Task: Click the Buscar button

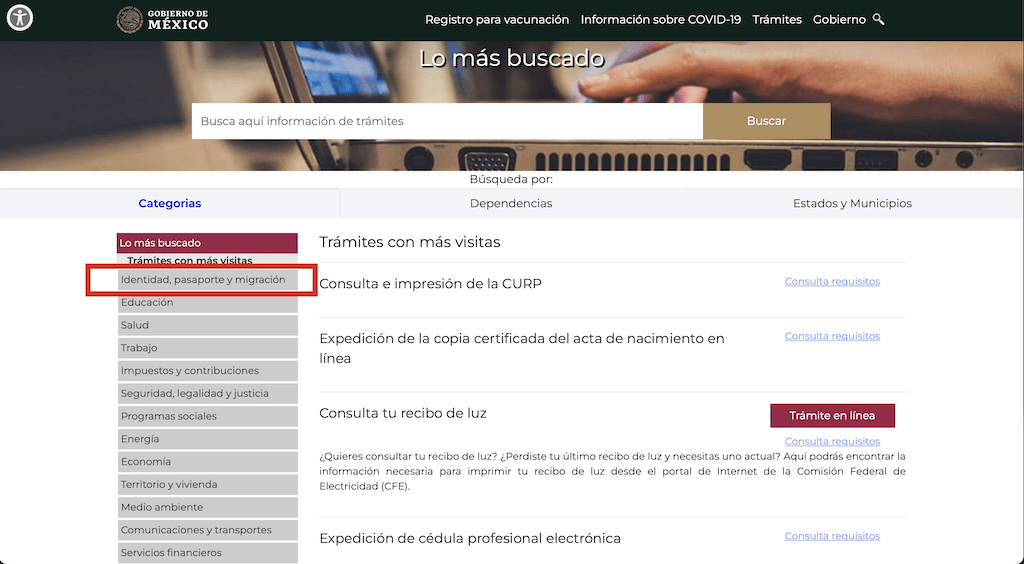Action: (767, 121)
